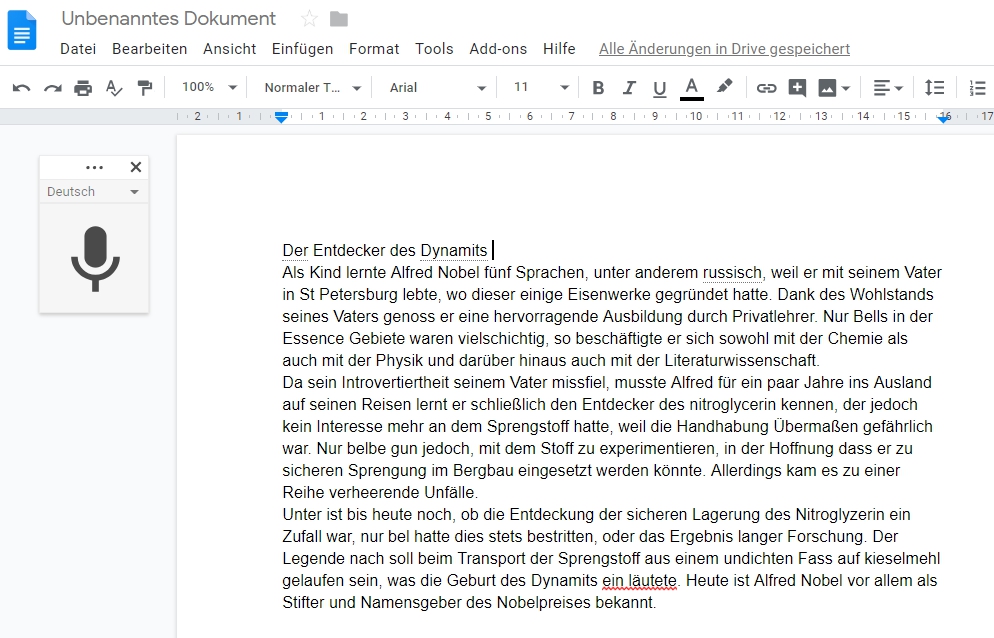Star the Unbenanntes Dokument document

click(x=309, y=18)
